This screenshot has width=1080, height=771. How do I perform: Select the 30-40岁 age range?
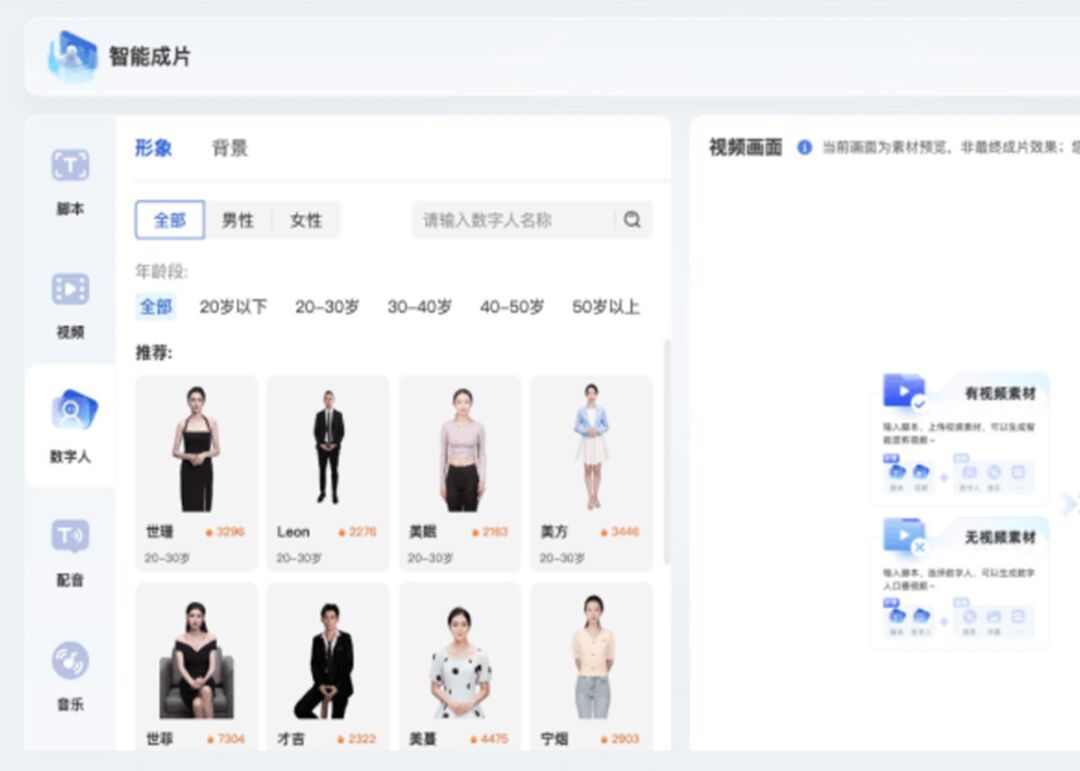click(419, 307)
